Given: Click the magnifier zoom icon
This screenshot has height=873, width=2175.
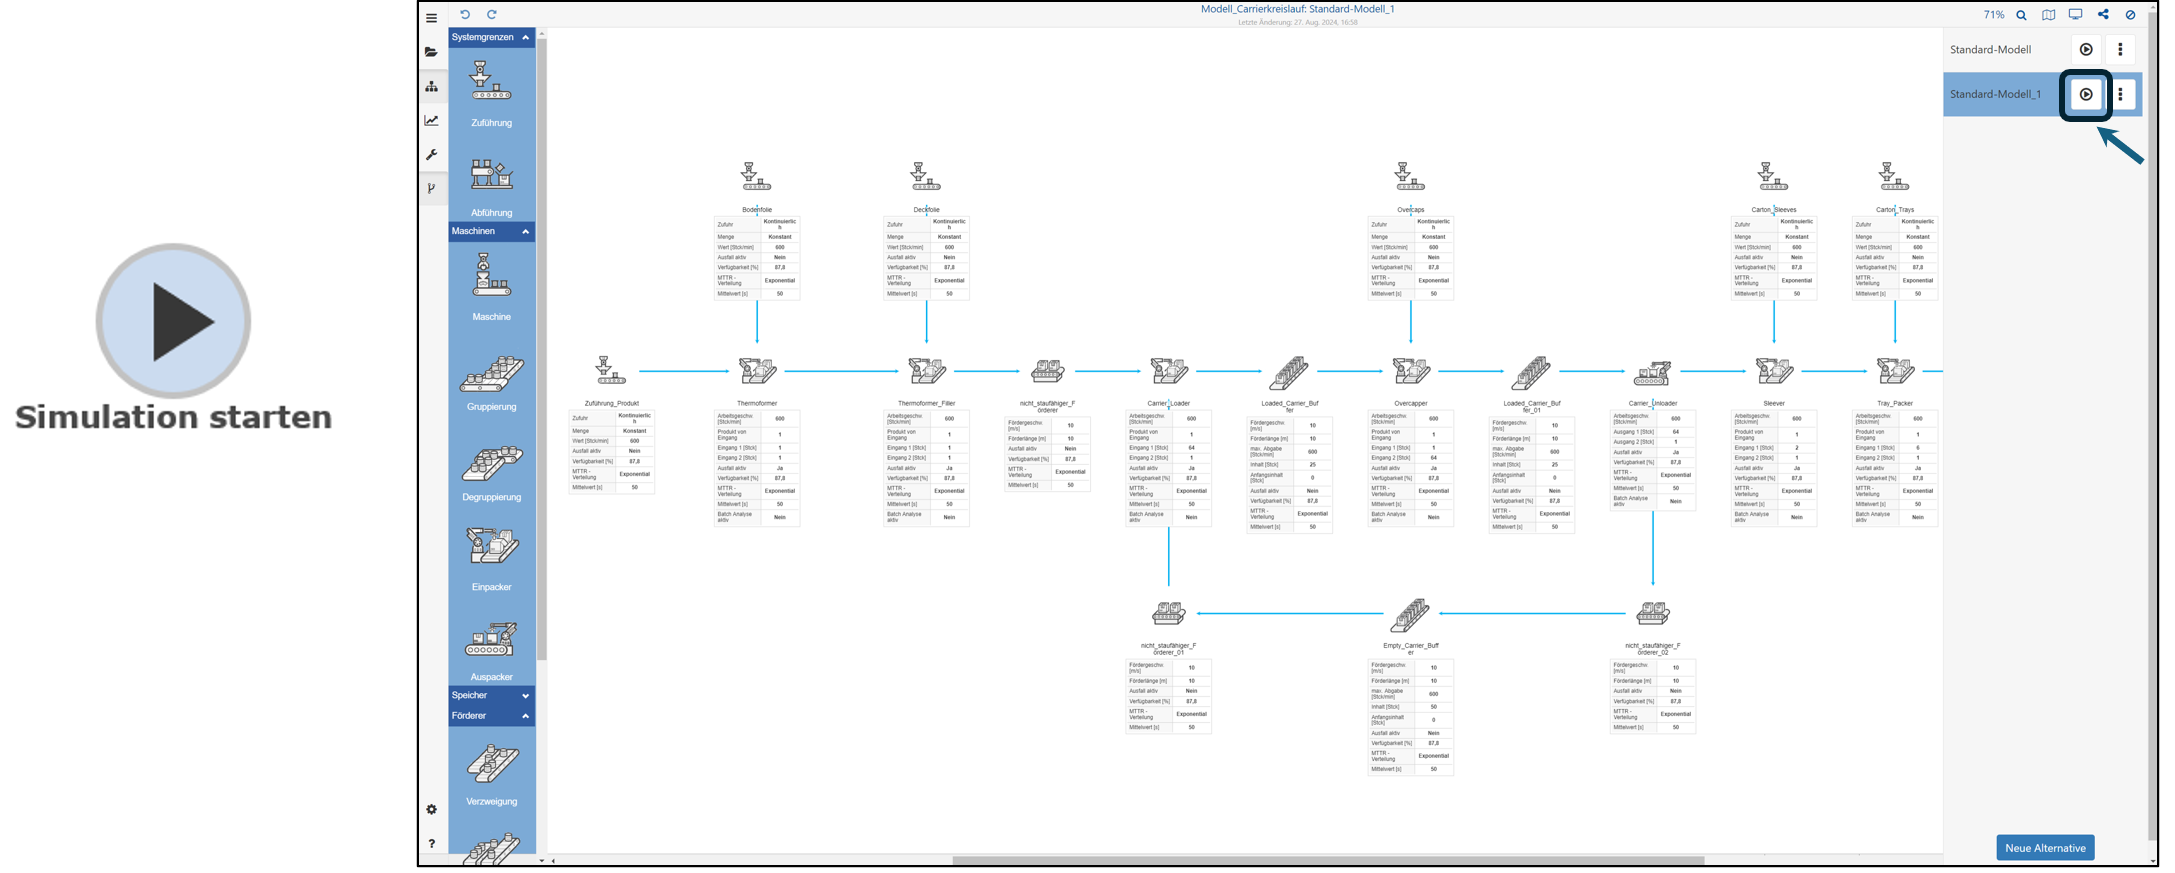Looking at the screenshot, I should (2021, 15).
